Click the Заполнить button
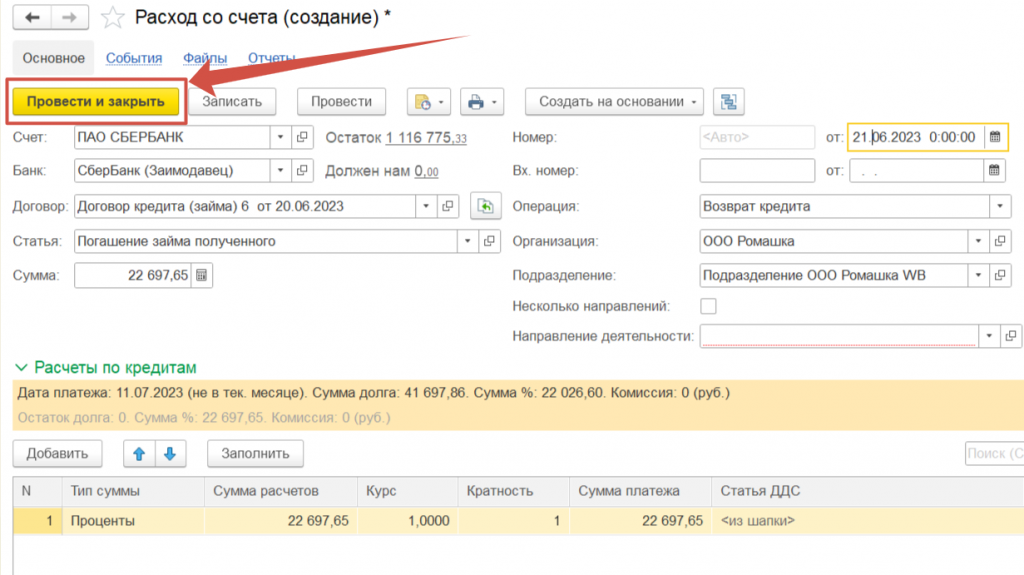 click(255, 453)
